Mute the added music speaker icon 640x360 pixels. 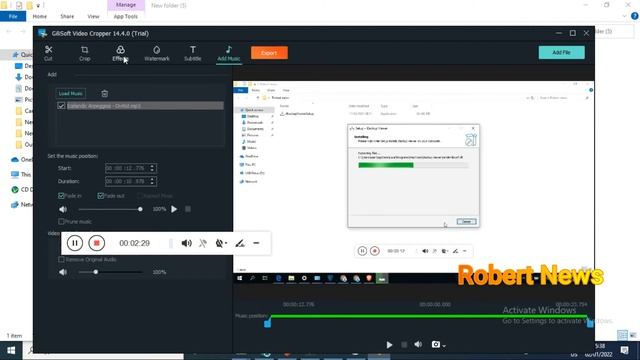(x=63, y=209)
